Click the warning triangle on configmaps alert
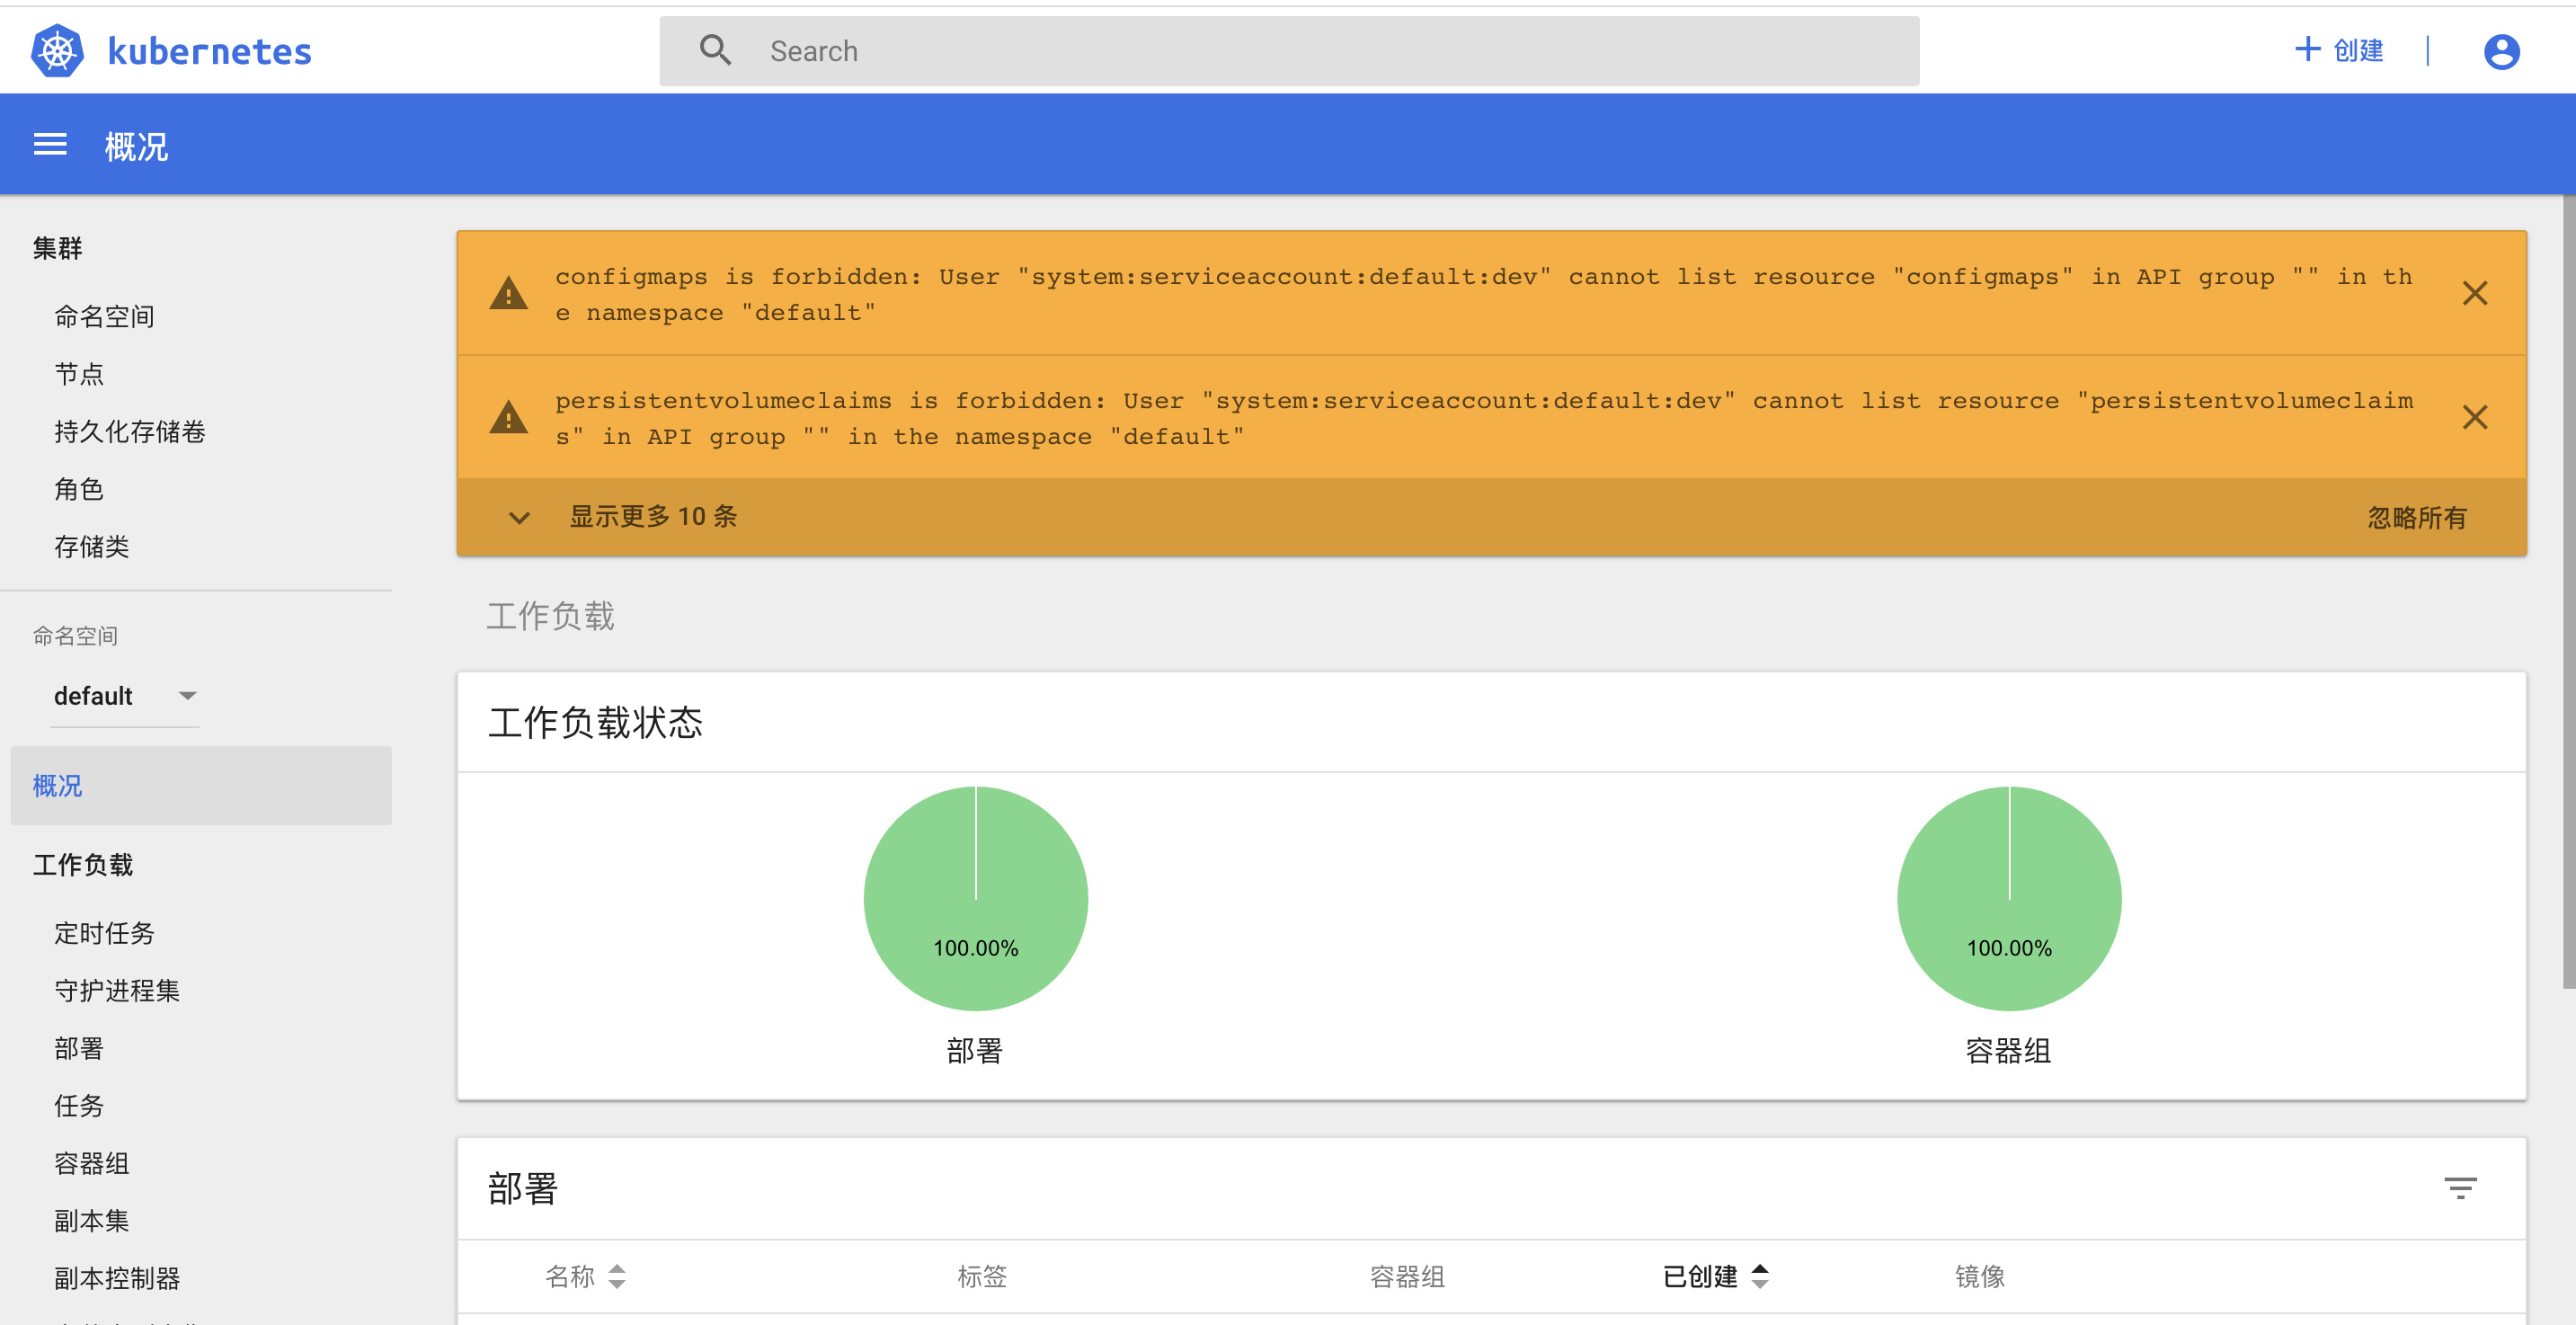The height and width of the screenshot is (1325, 2576). (x=509, y=294)
